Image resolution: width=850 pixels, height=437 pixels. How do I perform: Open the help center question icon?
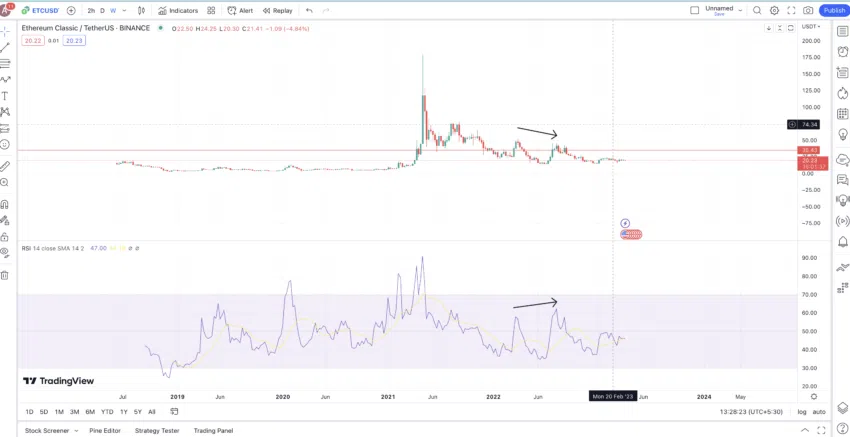842,429
